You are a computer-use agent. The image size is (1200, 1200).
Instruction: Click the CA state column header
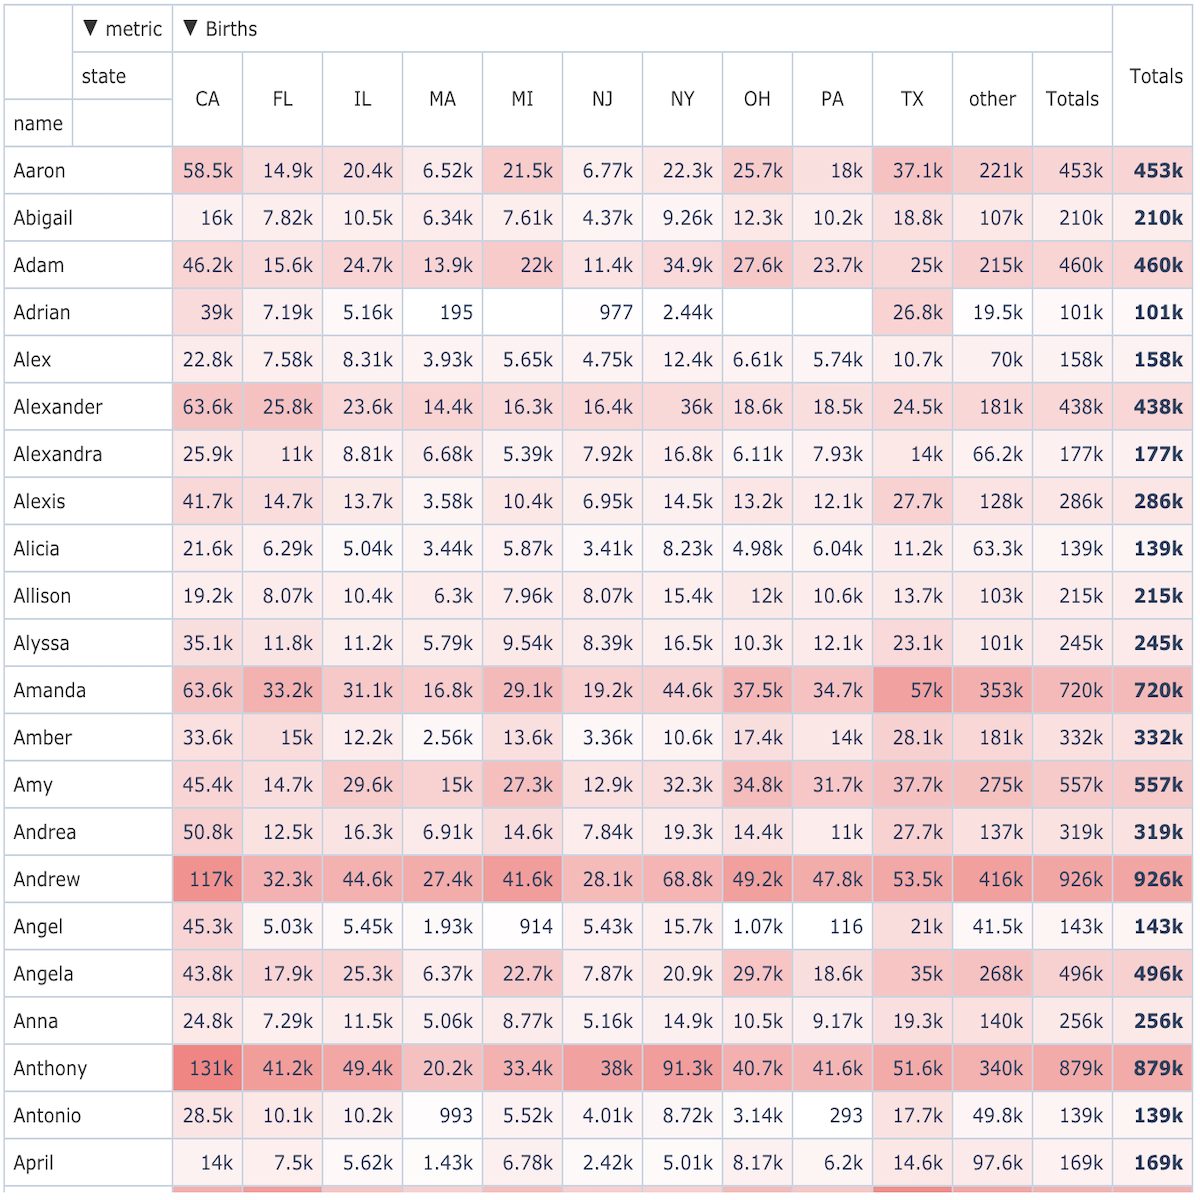pos(207,99)
